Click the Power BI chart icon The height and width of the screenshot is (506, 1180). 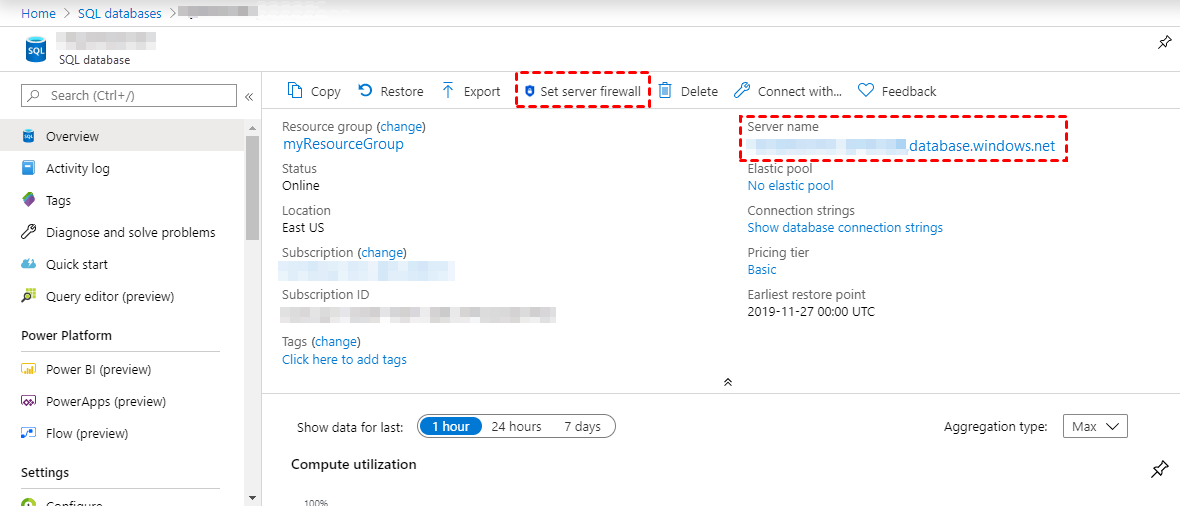pos(29,369)
